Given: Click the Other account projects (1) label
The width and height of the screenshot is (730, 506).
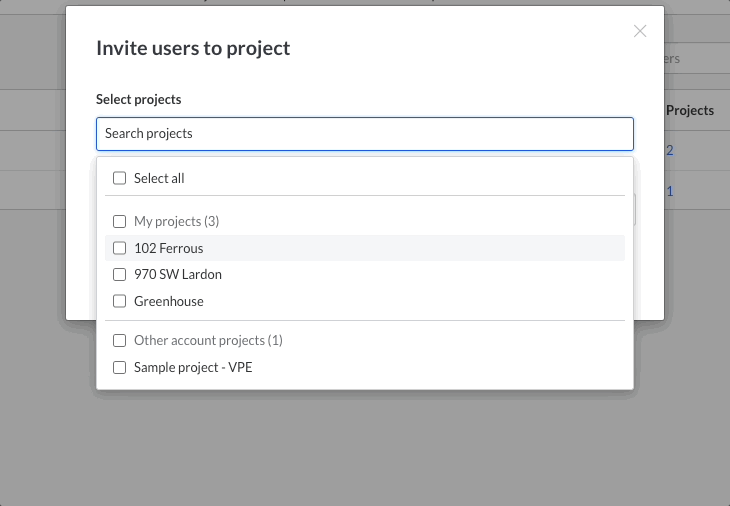Looking at the screenshot, I should point(208,341).
